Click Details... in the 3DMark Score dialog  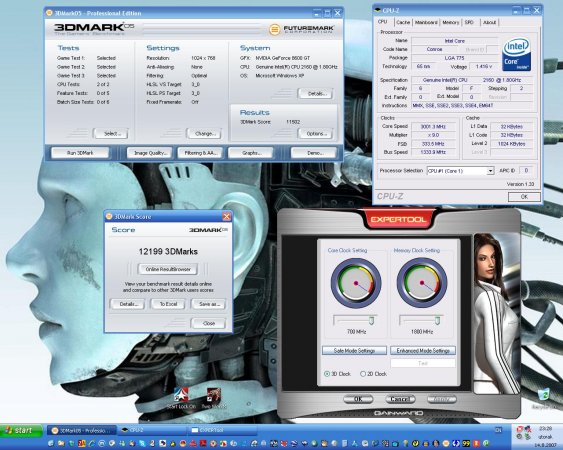[x=127, y=304]
